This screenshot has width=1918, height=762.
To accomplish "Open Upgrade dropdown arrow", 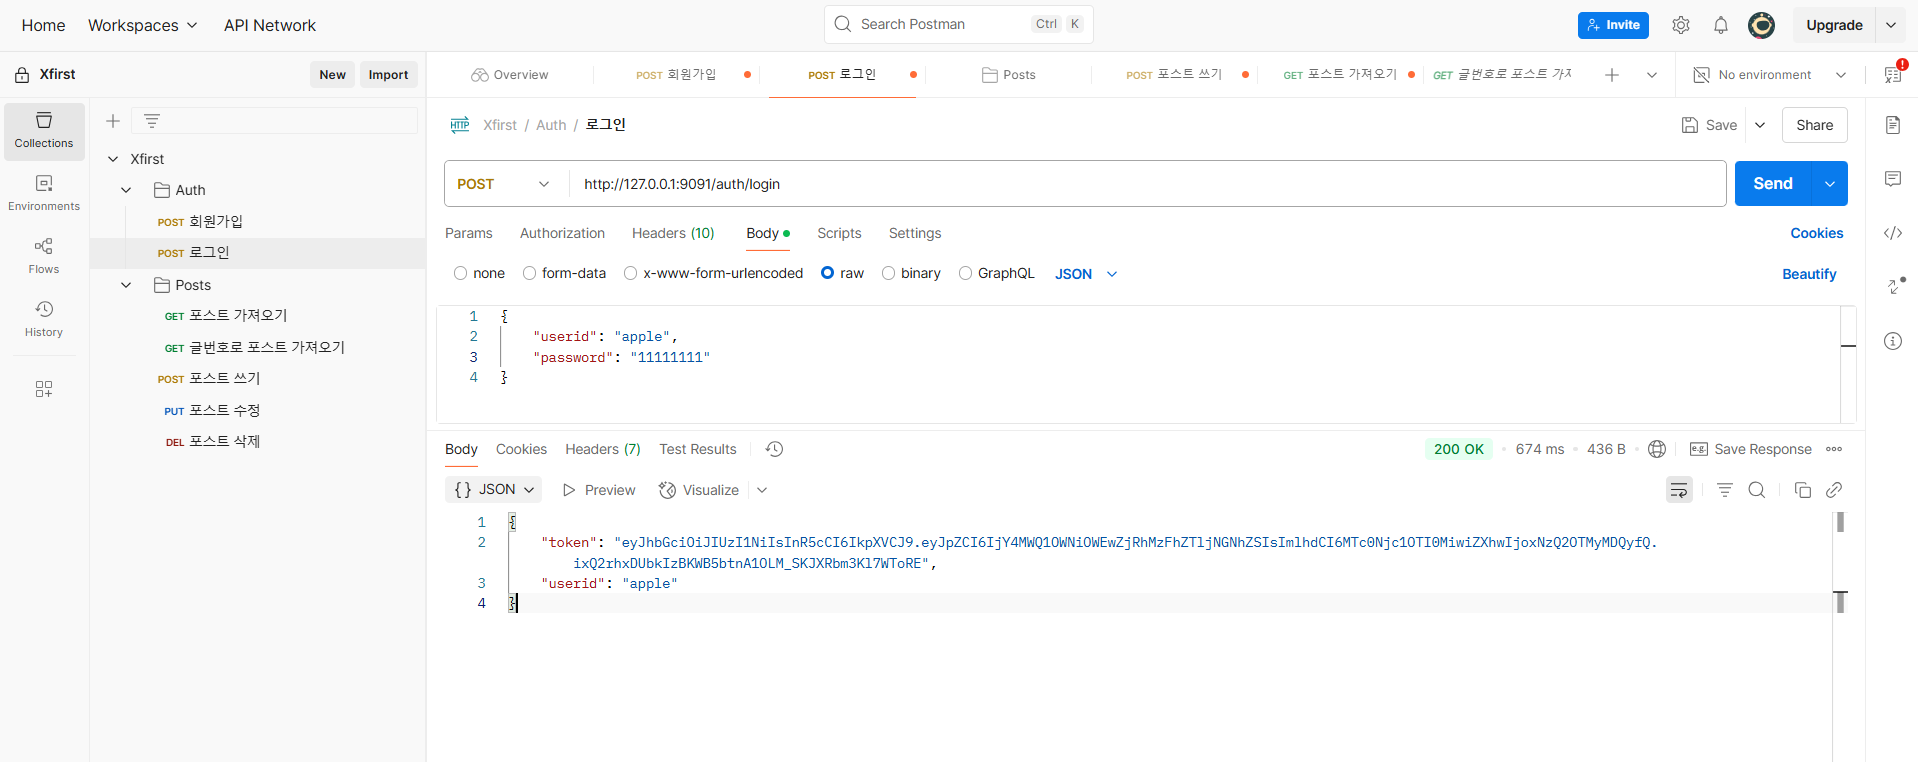I will [x=1891, y=25].
